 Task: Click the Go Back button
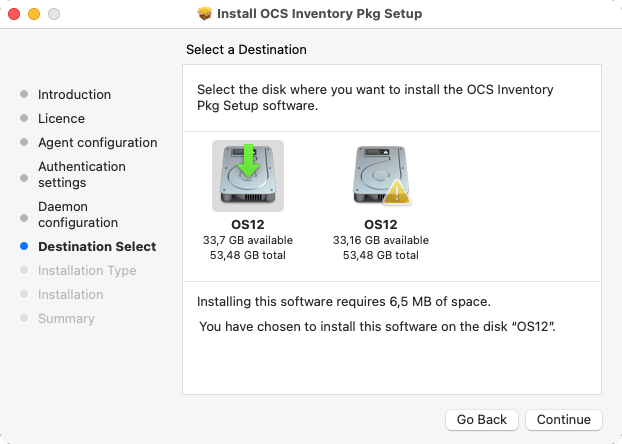pos(482,420)
